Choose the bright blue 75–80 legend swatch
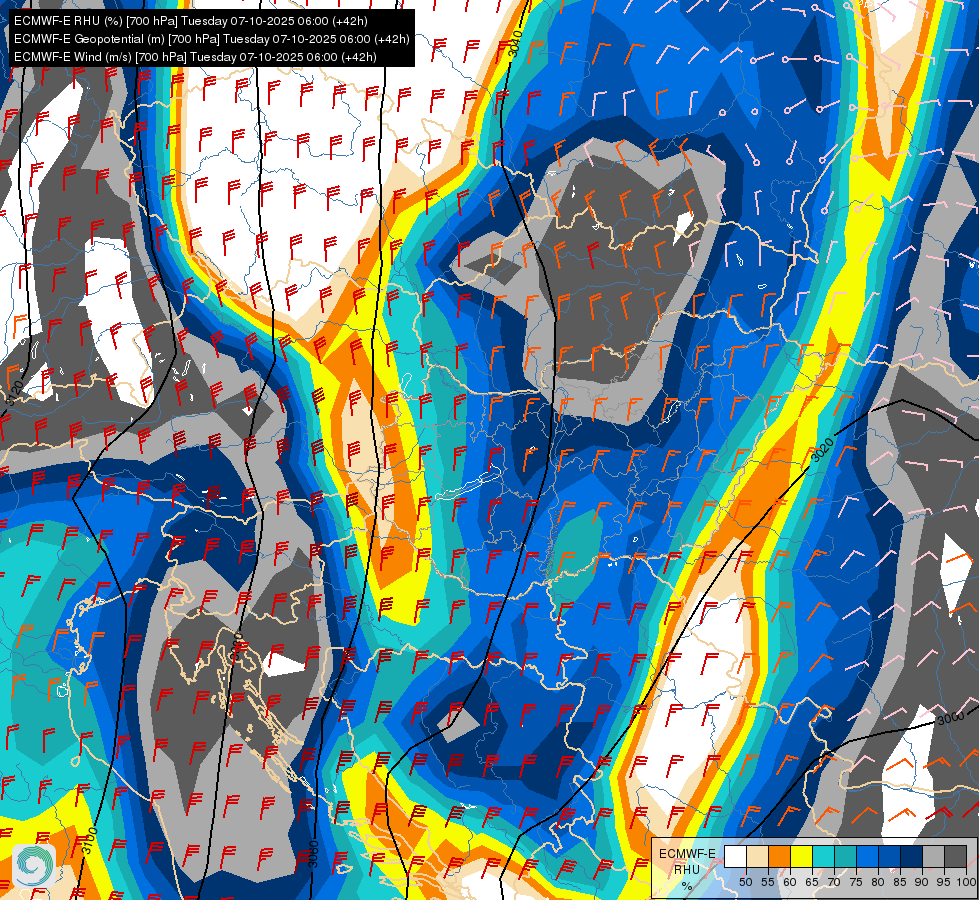Viewport: 979px width, 900px height. 867,856
